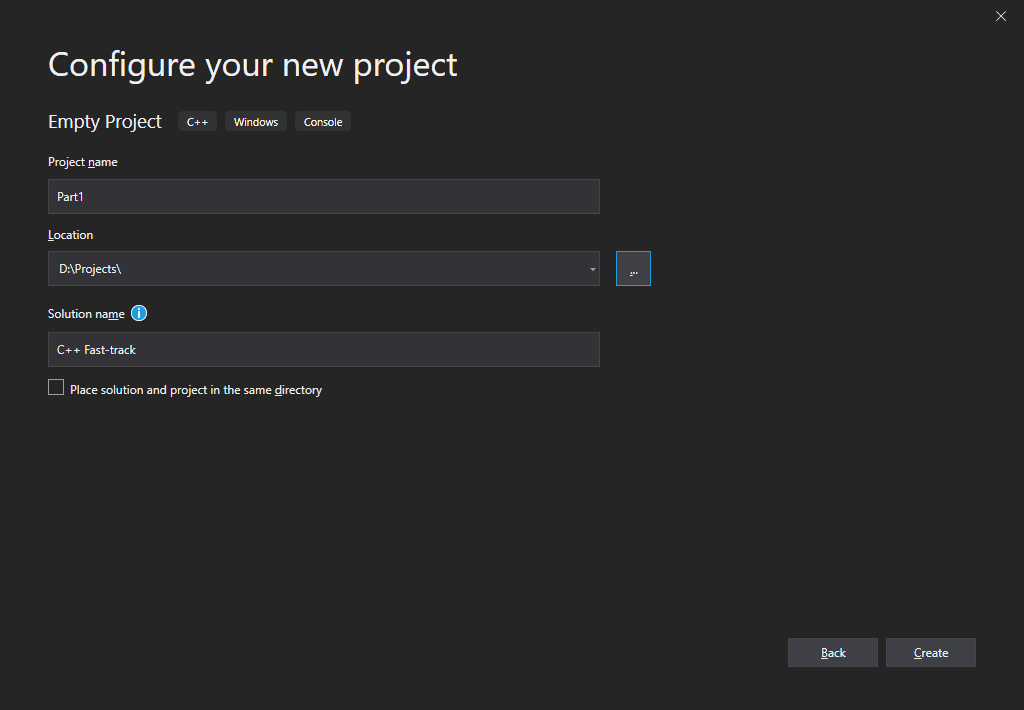
Task: Browse for location with the ellipsis button
Action: pyautogui.click(x=633, y=268)
